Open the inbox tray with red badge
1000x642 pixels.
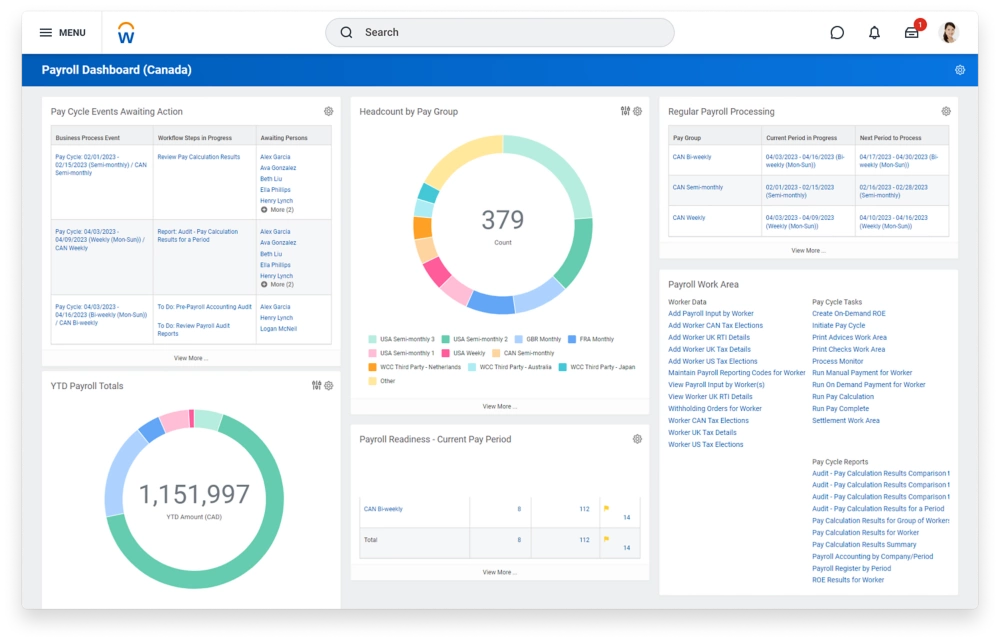(911, 33)
